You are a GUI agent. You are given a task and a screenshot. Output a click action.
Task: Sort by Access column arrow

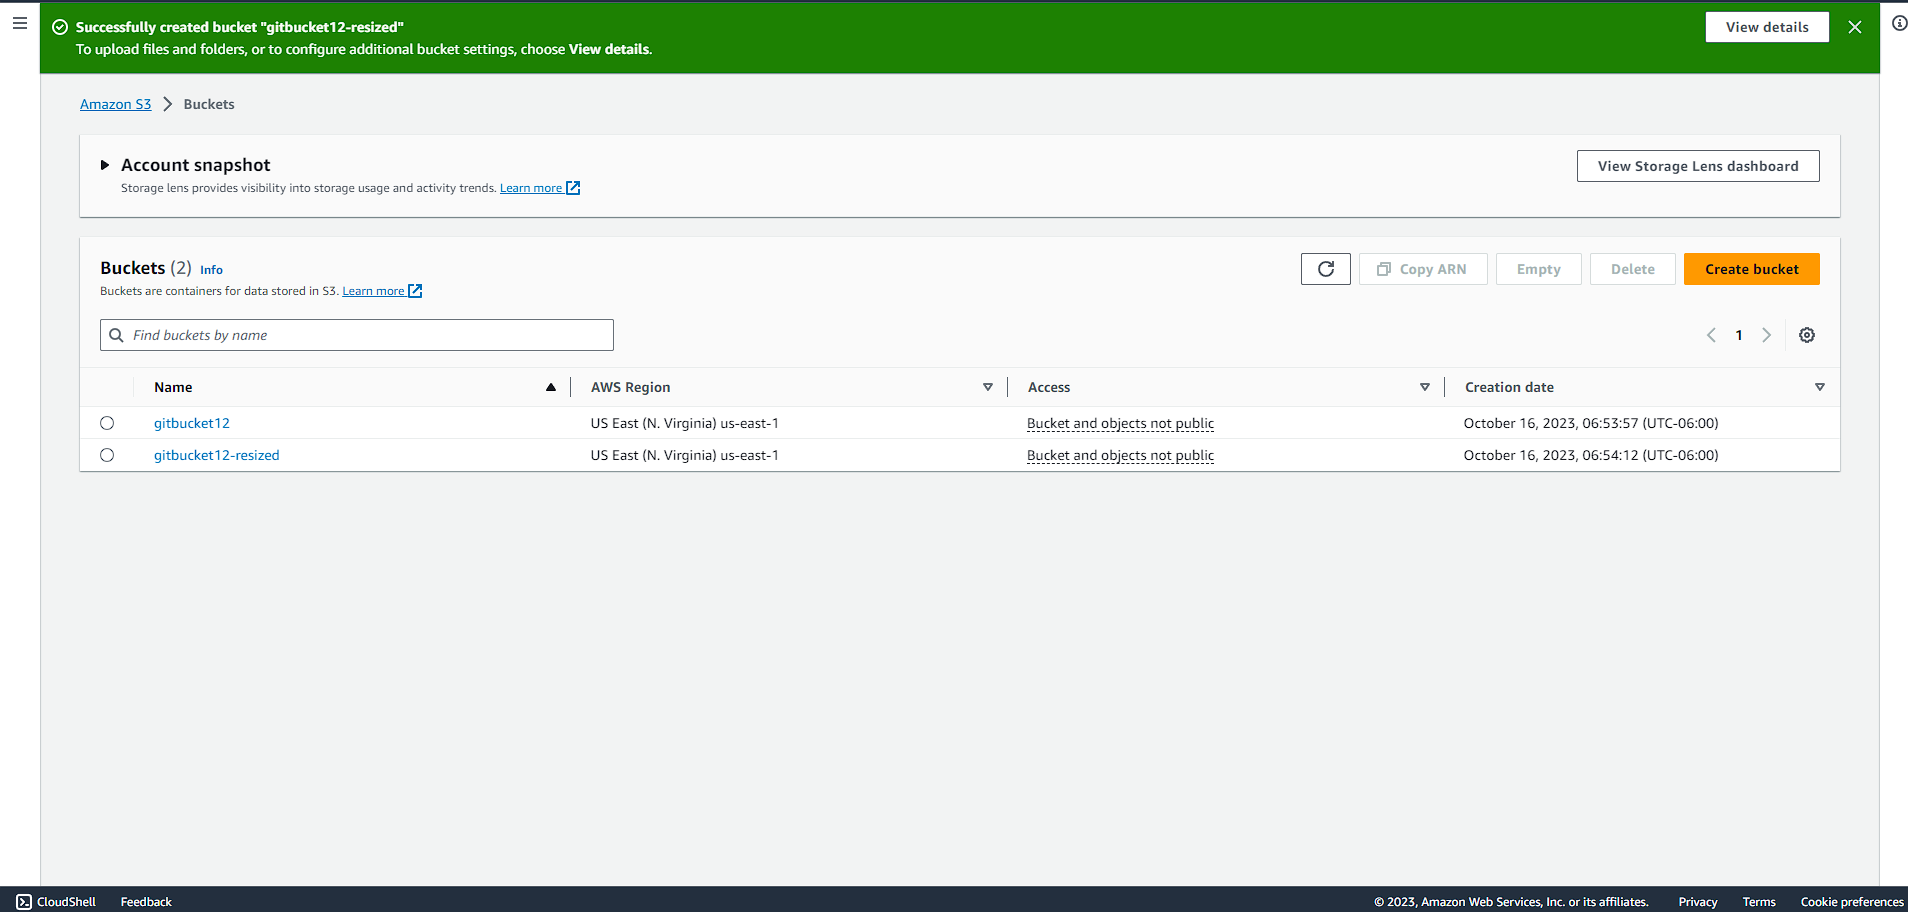tap(1425, 387)
